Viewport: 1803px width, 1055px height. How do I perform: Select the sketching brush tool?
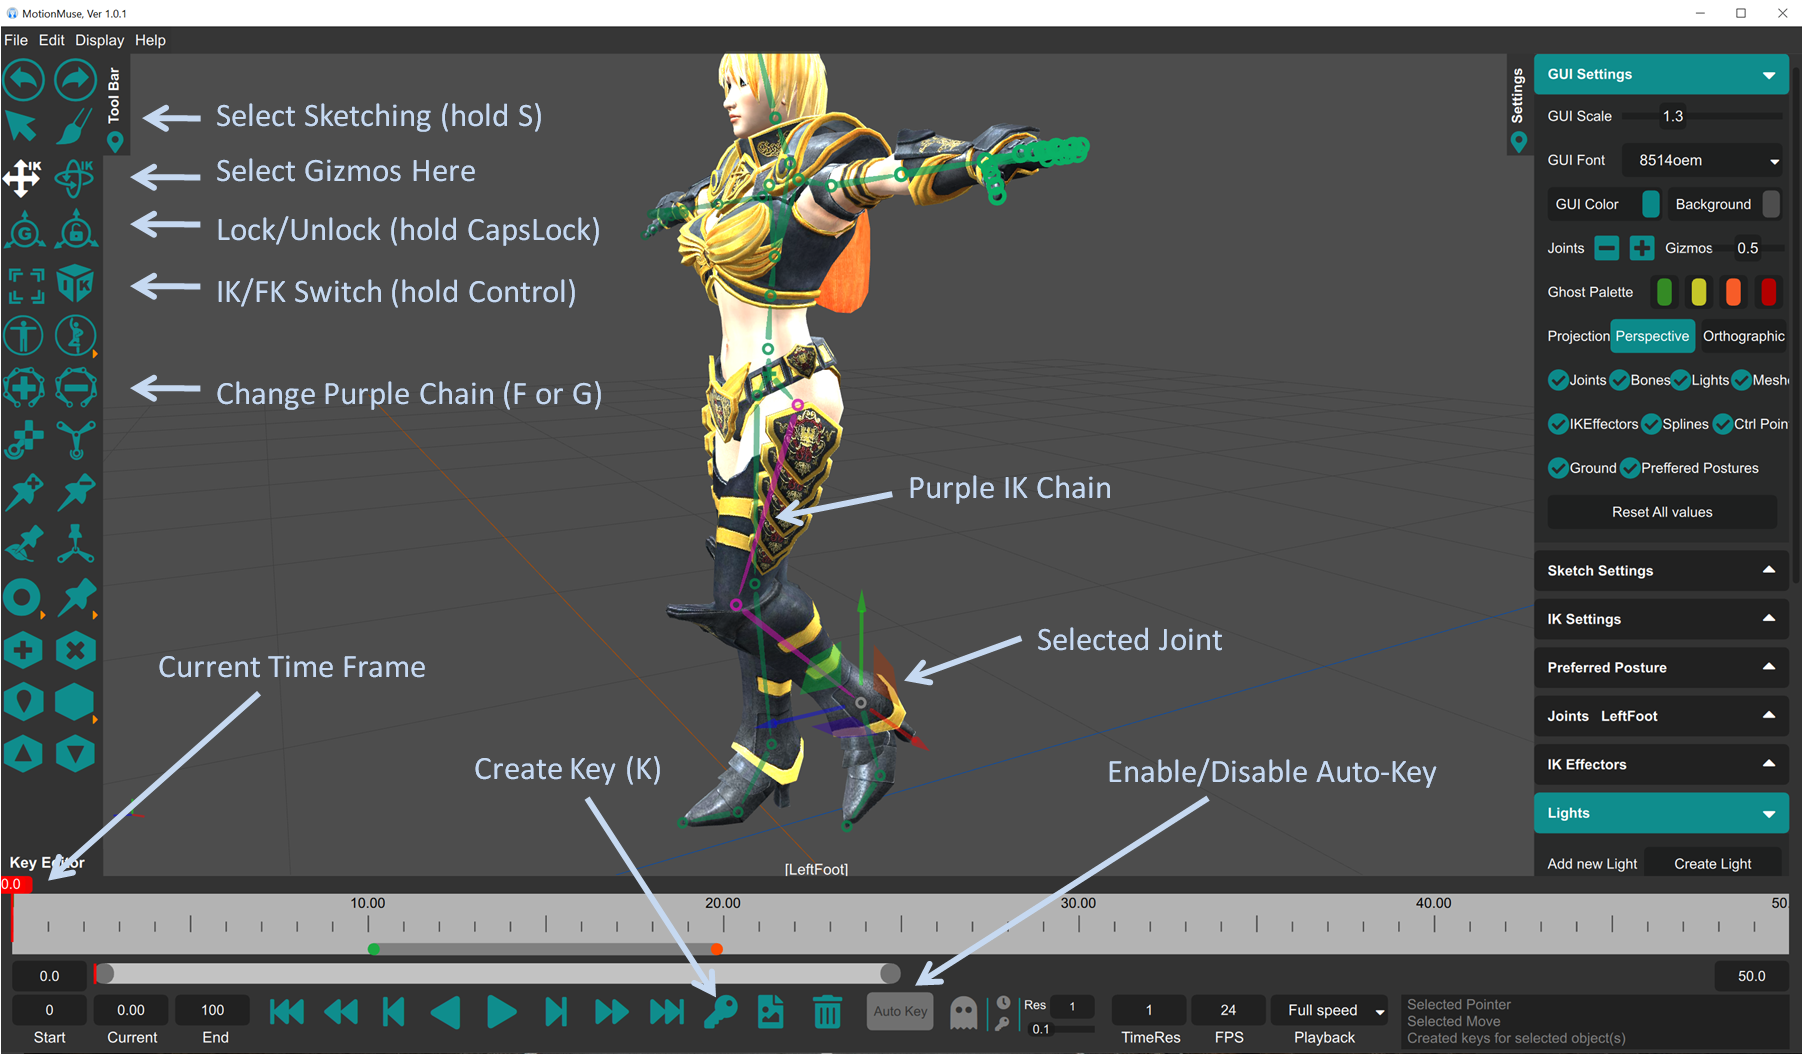[x=75, y=127]
